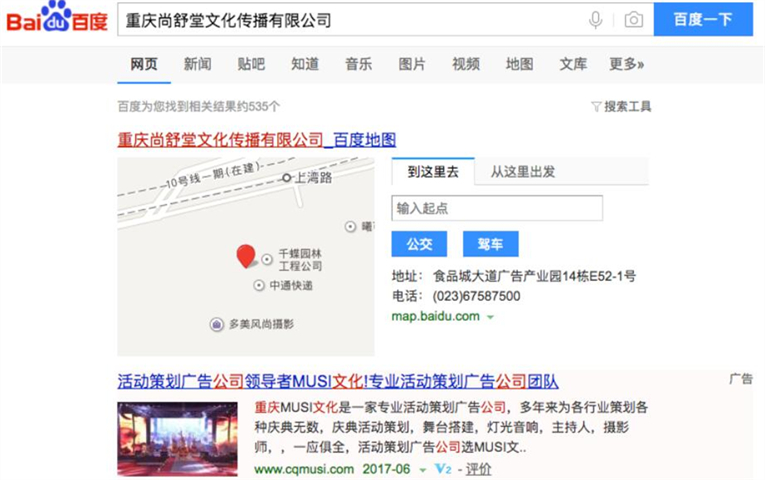Click 多美风尚摄影 map marker icon

pos(216,324)
